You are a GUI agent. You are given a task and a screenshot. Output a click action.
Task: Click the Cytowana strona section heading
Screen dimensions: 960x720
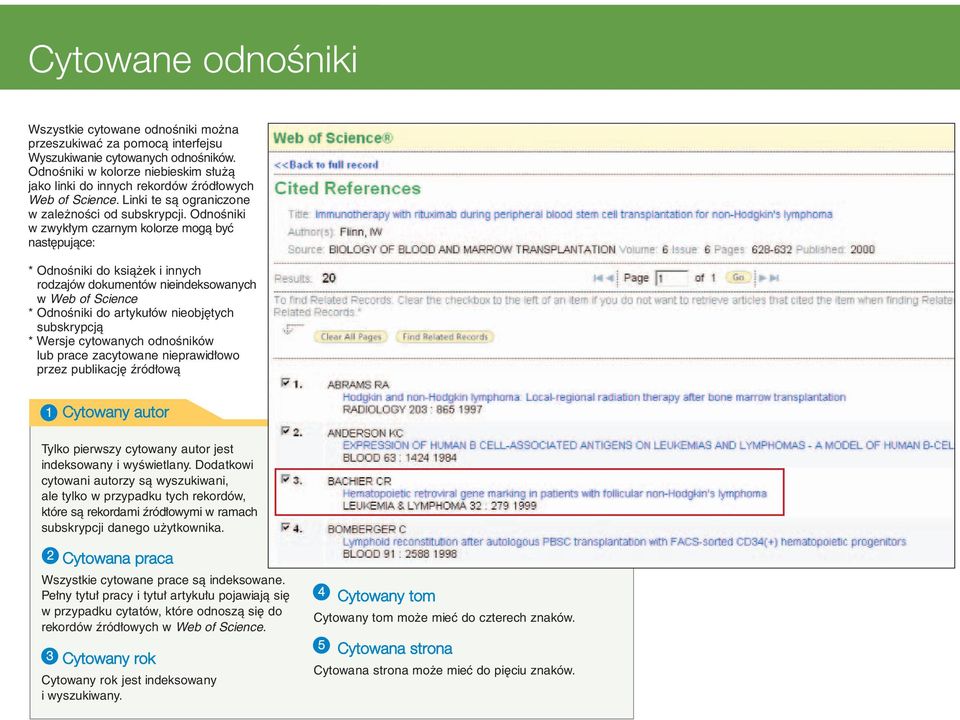(x=395, y=648)
